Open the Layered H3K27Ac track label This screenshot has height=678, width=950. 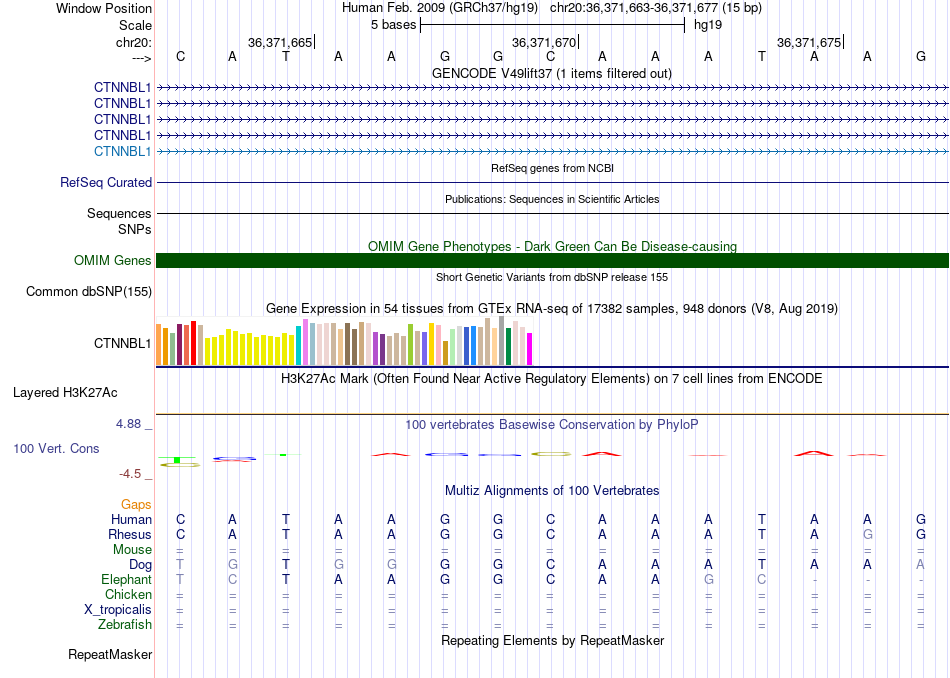tap(65, 393)
